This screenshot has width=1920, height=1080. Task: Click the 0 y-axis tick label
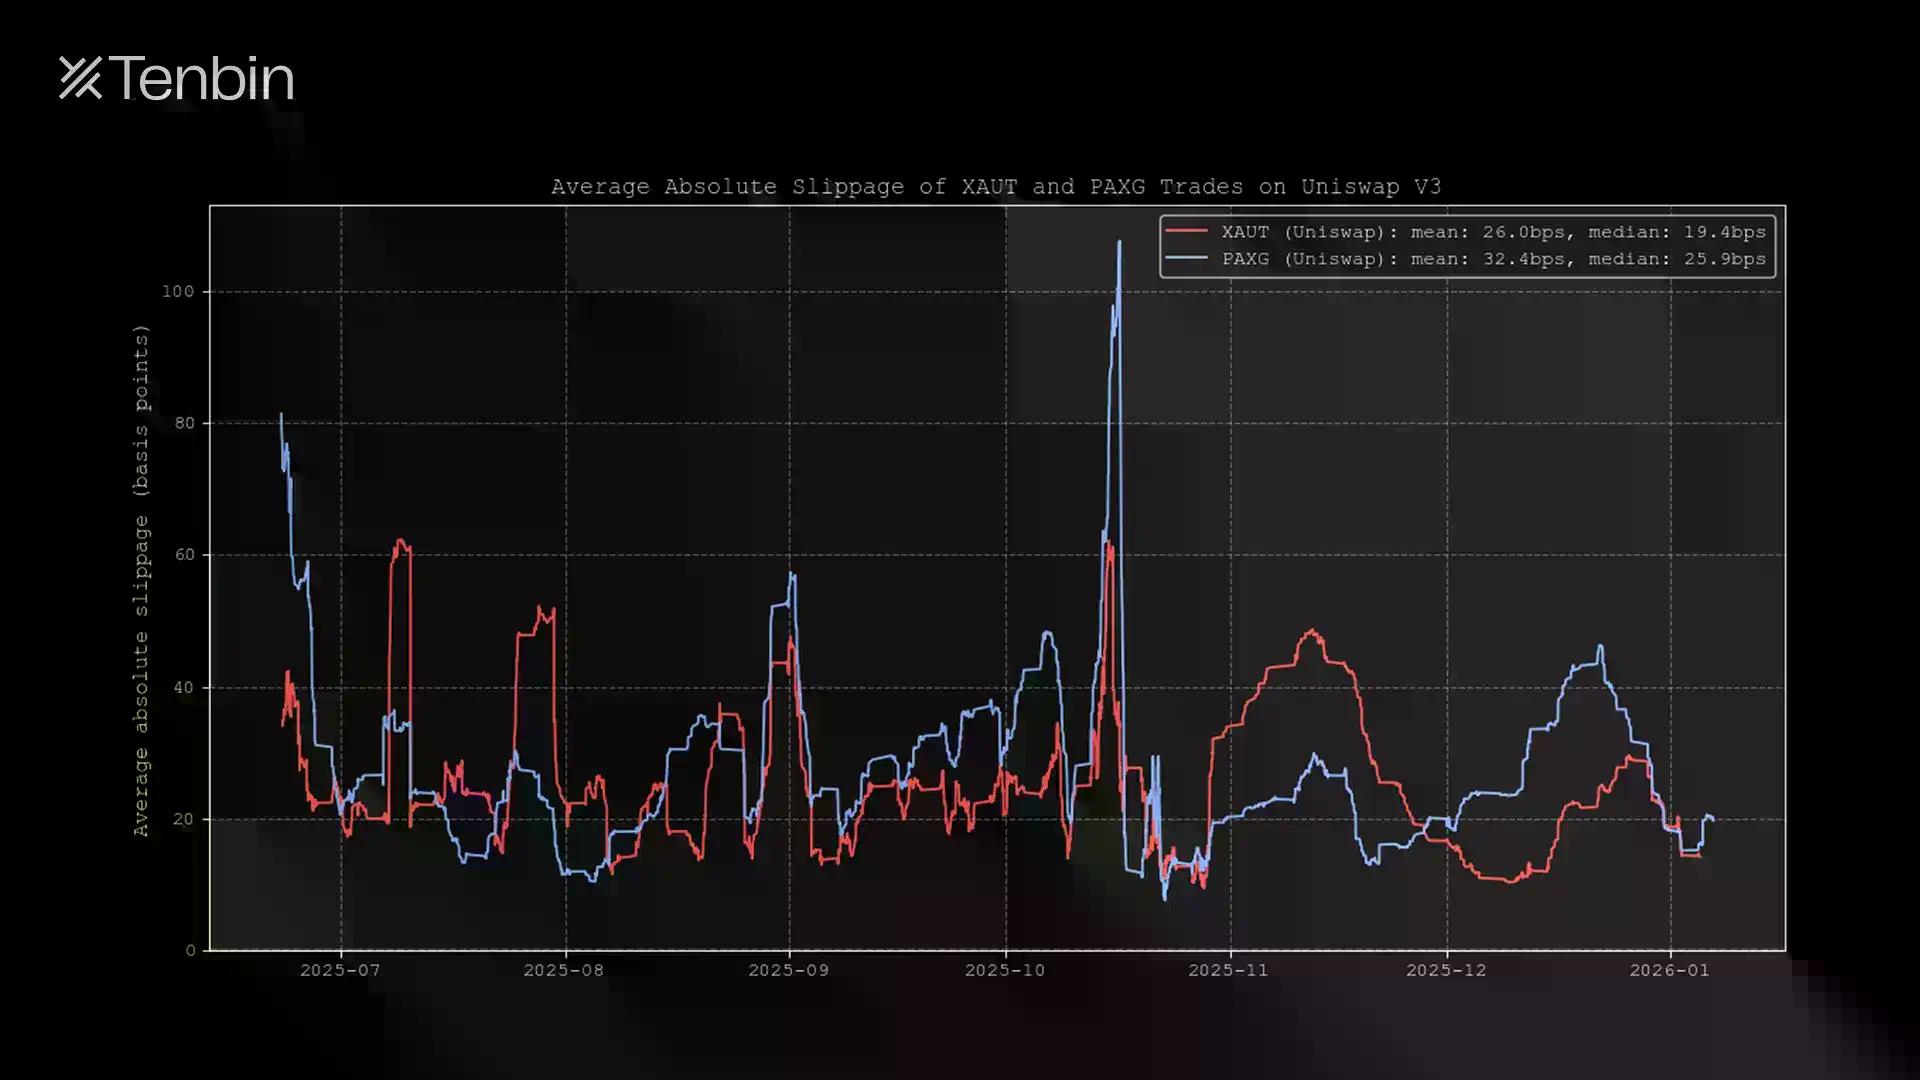click(190, 950)
